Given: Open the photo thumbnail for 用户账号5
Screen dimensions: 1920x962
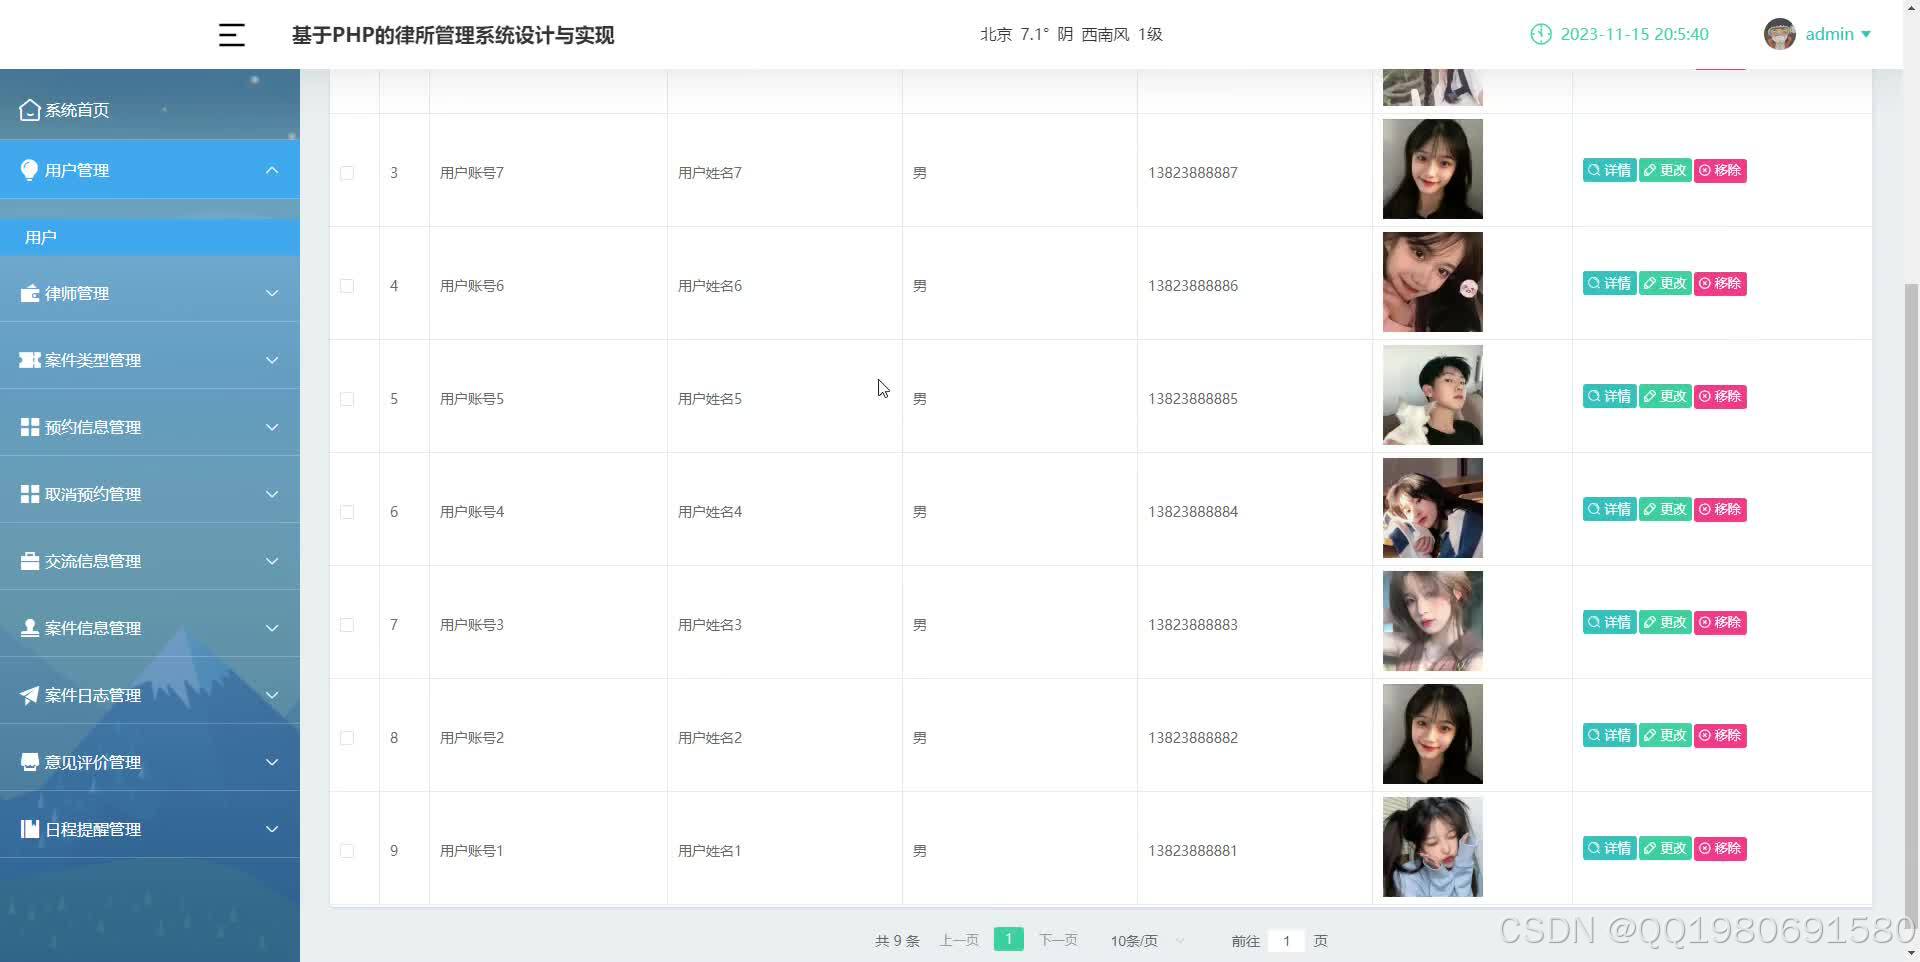Looking at the screenshot, I should (x=1433, y=395).
